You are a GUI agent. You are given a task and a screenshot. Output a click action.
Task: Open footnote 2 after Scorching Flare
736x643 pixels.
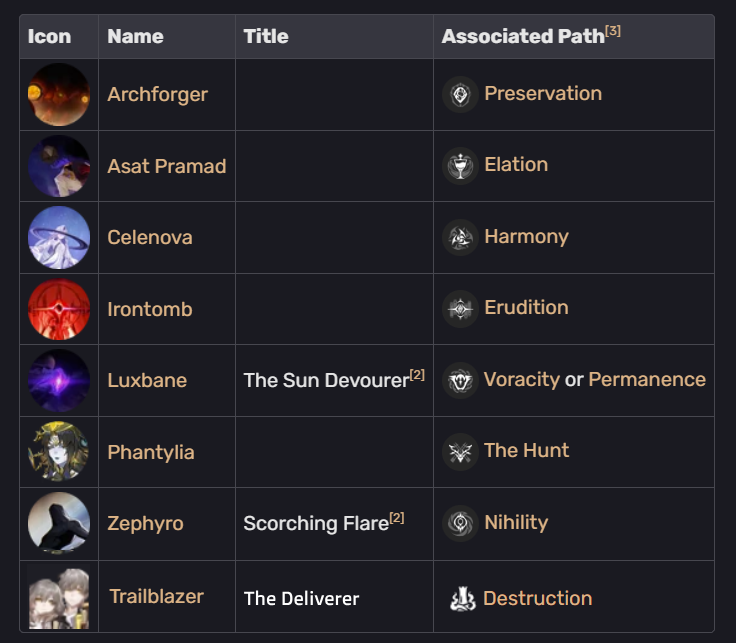(397, 518)
